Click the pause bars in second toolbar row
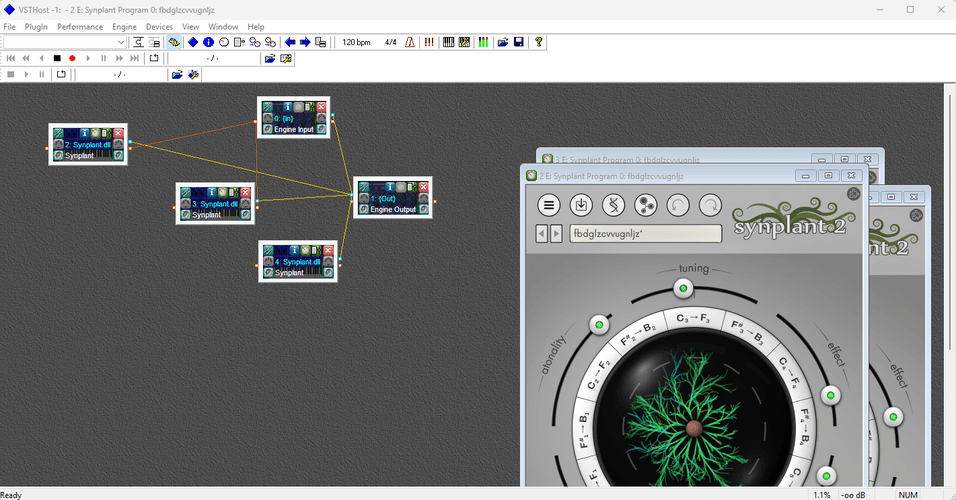956x500 pixels. pyautogui.click(x=104, y=59)
